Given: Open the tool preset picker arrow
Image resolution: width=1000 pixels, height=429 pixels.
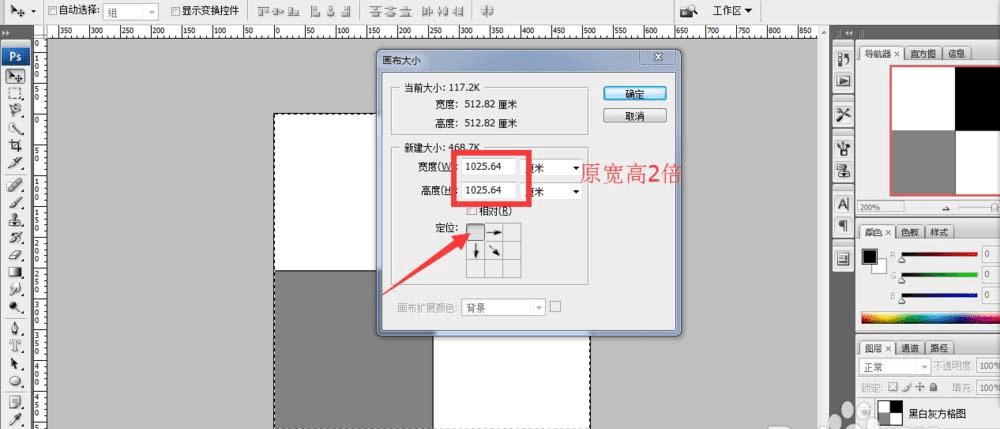Looking at the screenshot, I should [33, 11].
